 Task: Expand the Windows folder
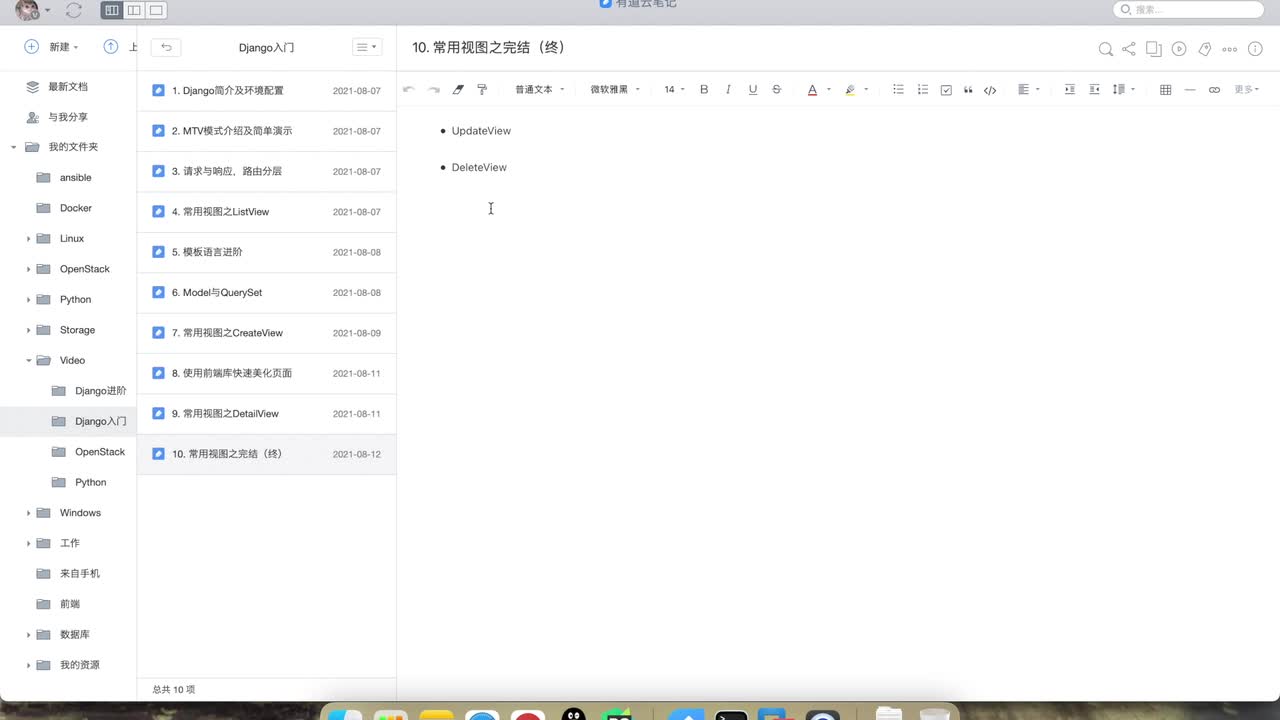pyautogui.click(x=28, y=513)
